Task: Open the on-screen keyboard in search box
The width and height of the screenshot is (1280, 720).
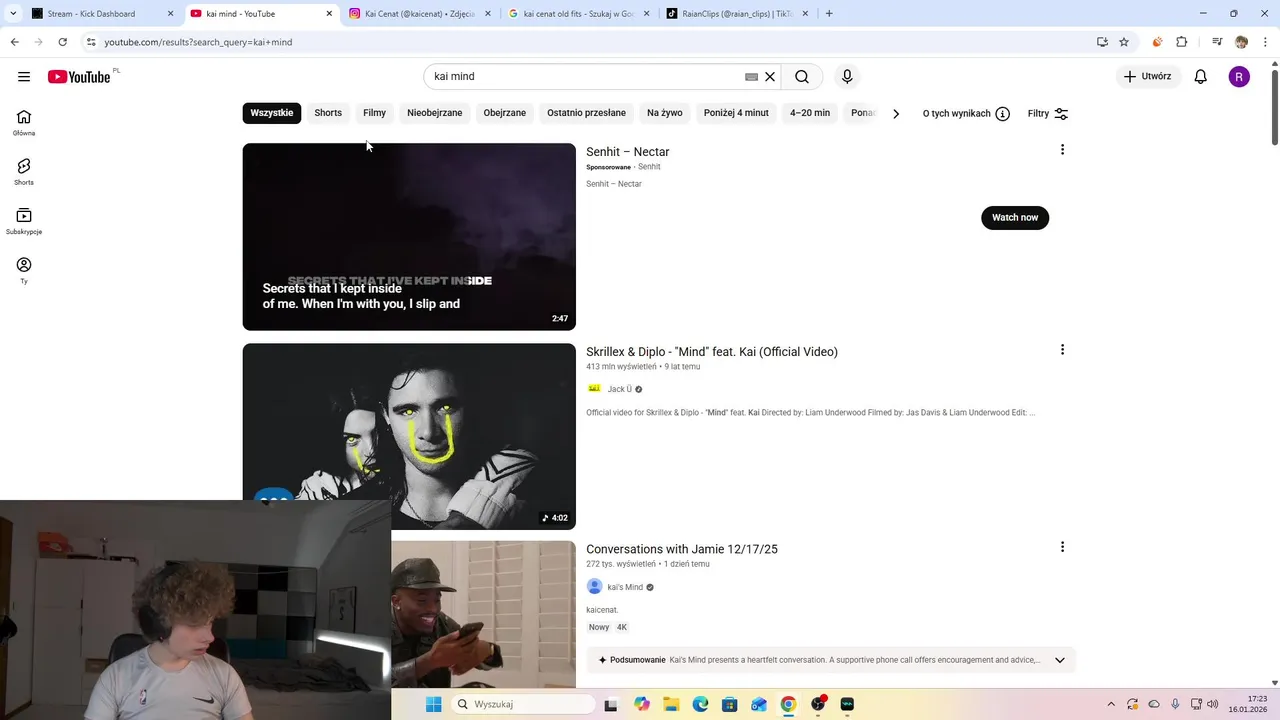Action: (751, 77)
